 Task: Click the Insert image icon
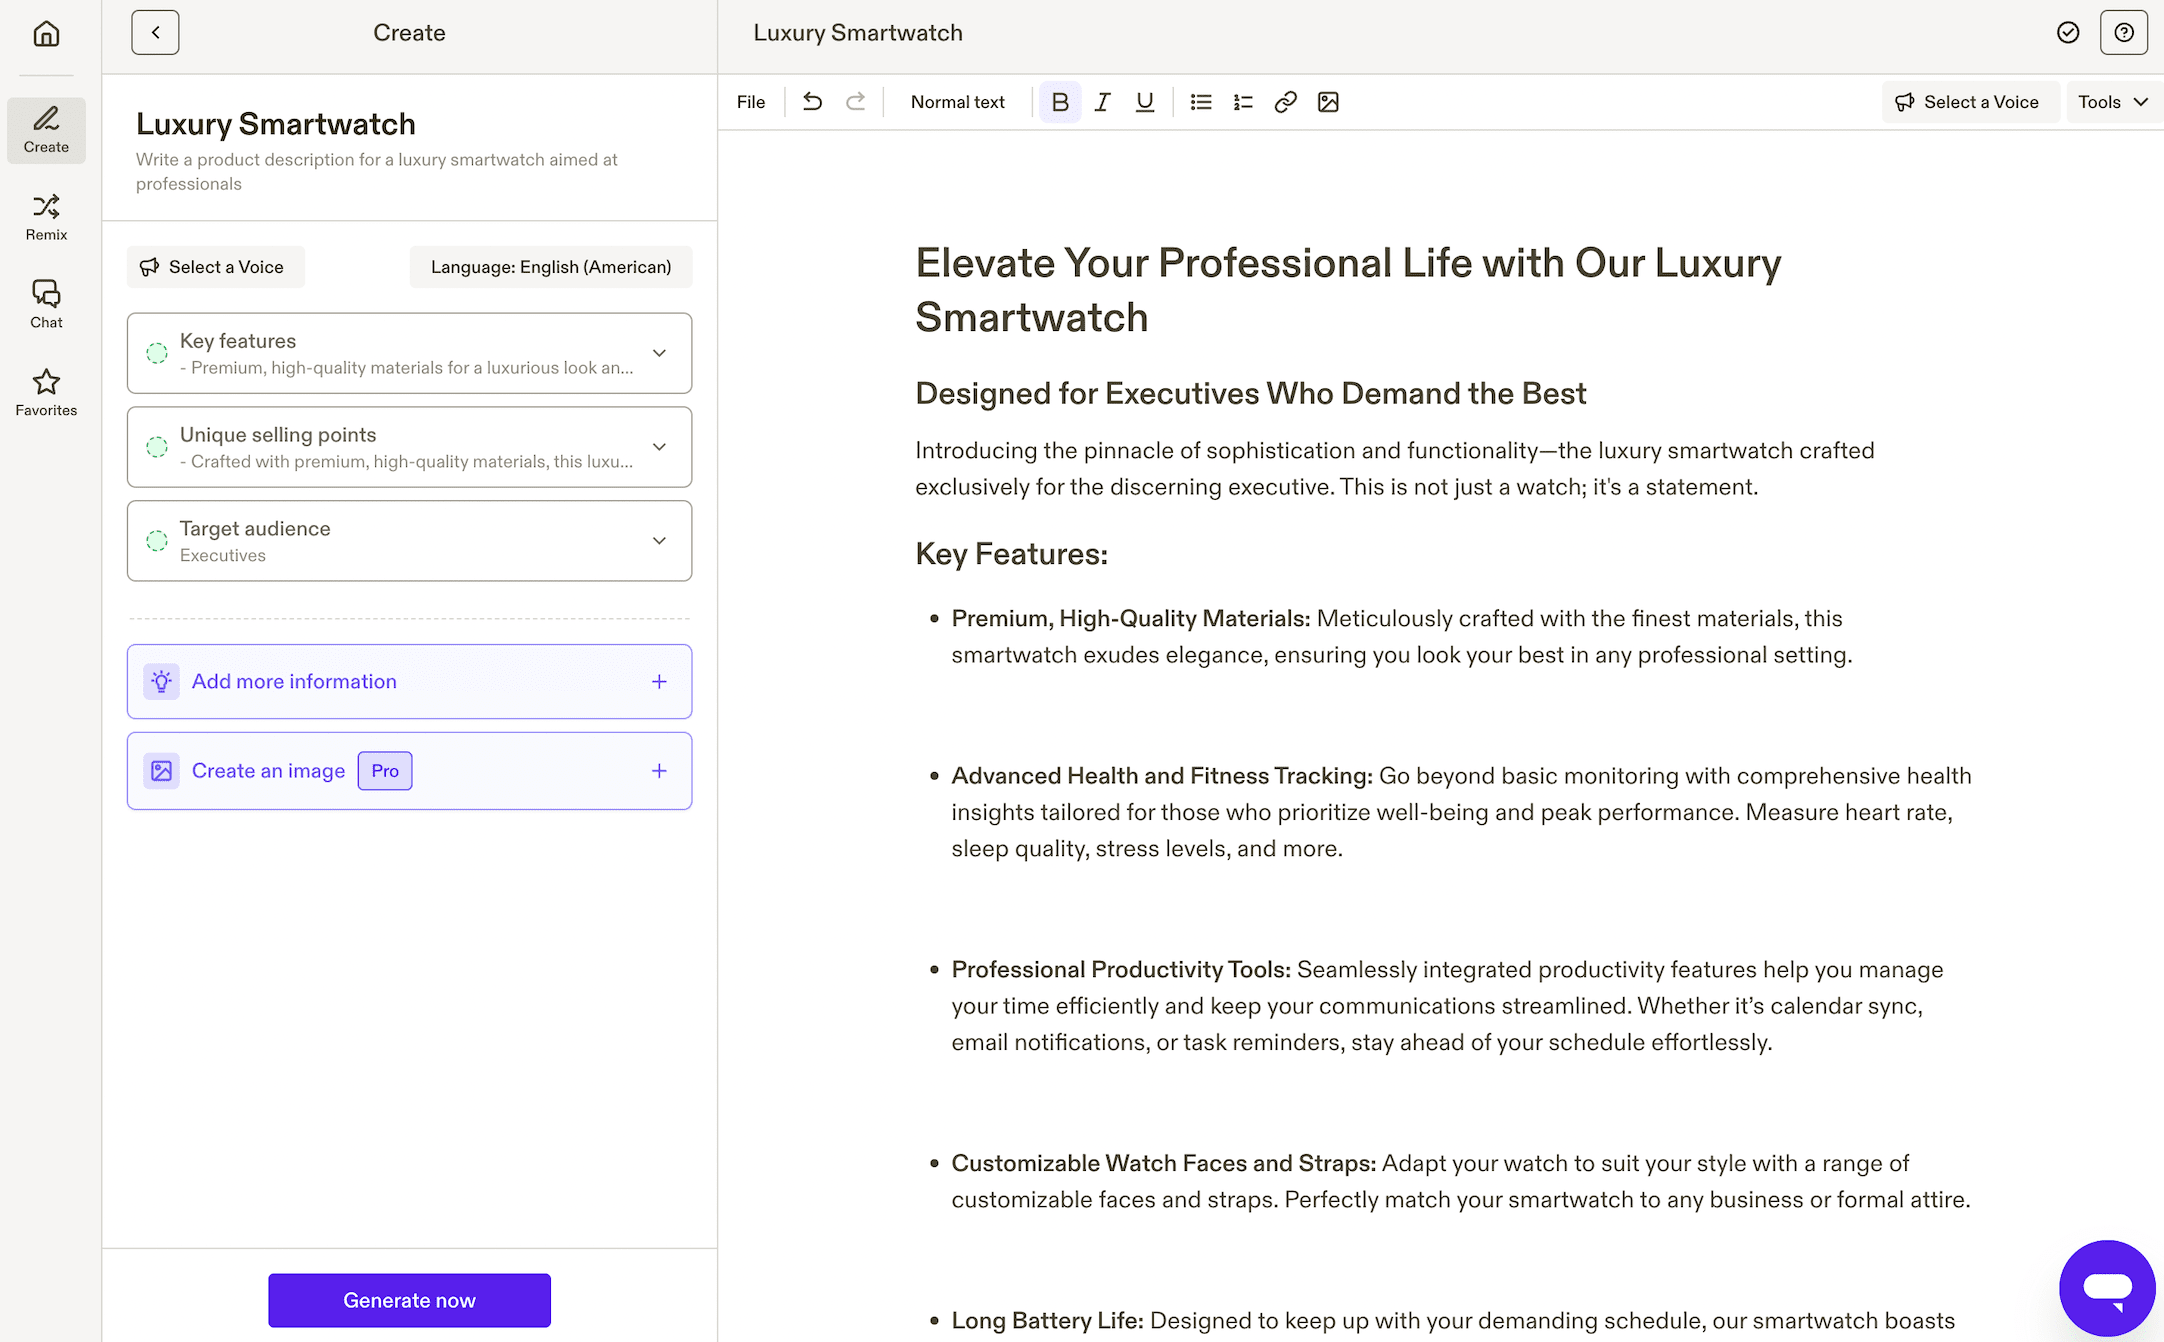tap(1328, 100)
